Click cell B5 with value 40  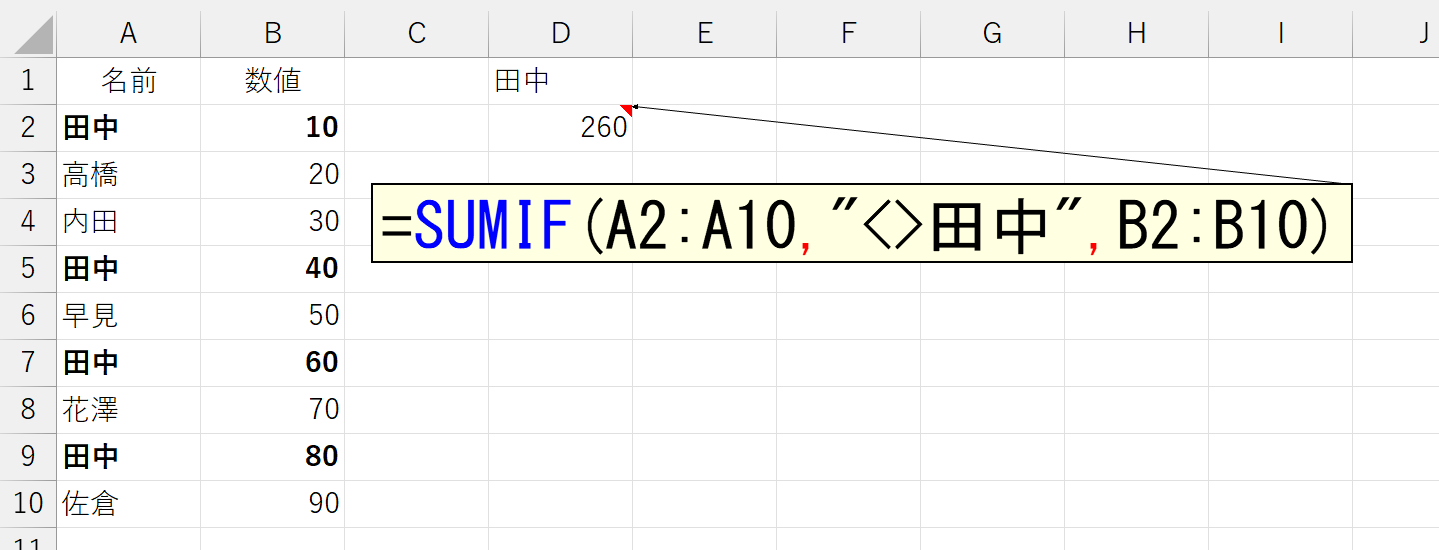272,269
